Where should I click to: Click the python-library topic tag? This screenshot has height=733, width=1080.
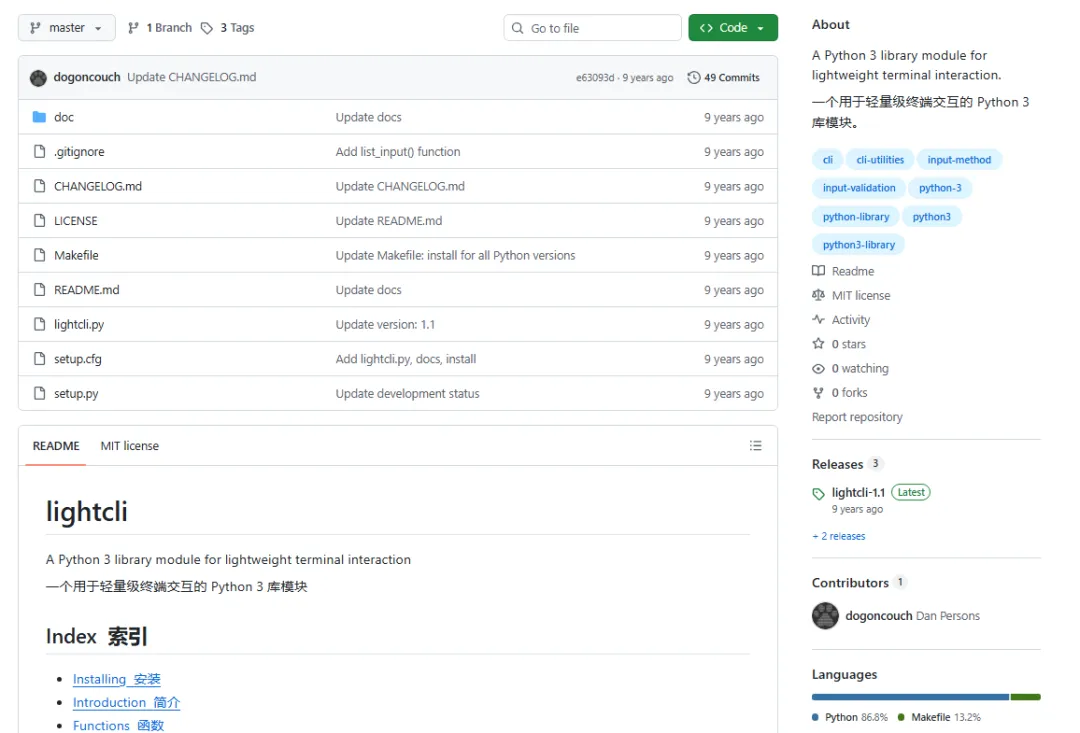[855, 217]
